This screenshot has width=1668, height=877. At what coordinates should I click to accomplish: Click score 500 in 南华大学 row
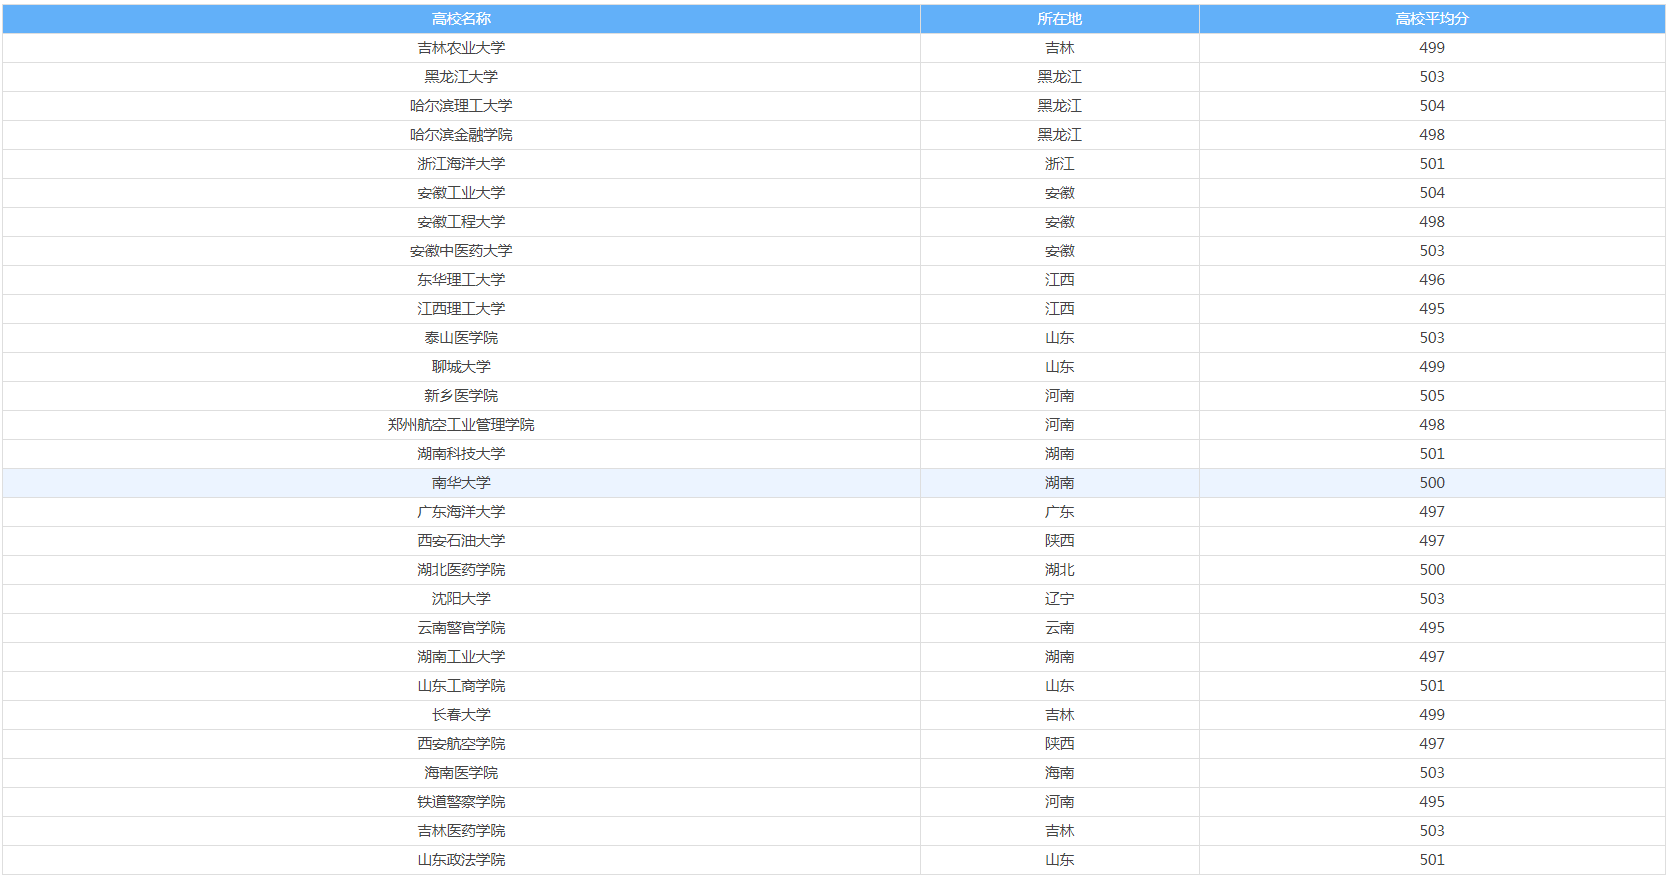(x=1432, y=483)
